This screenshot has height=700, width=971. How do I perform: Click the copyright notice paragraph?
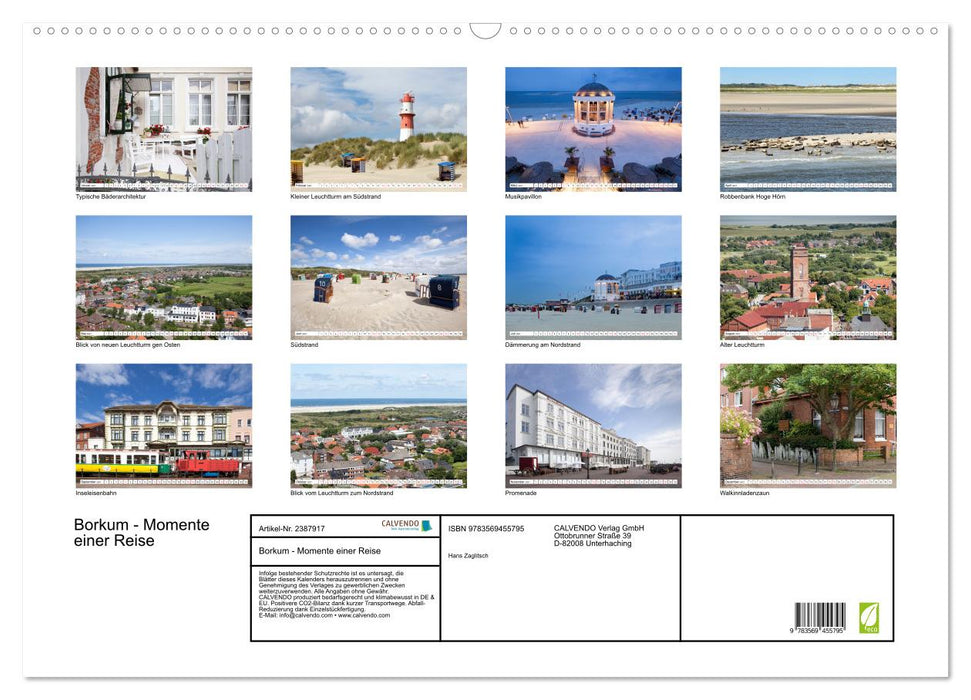point(346,594)
